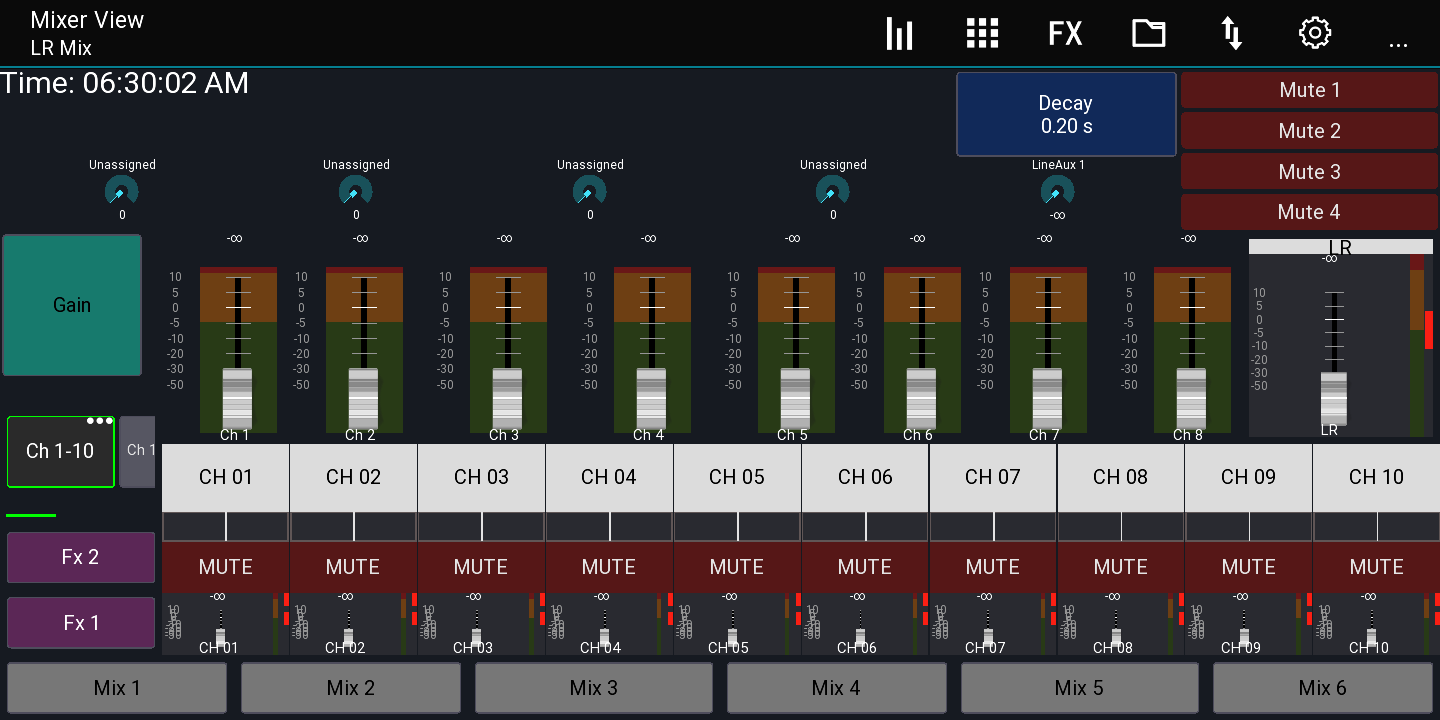Toggle Mute 1 group
Viewport: 1440px width, 720px height.
click(1309, 90)
